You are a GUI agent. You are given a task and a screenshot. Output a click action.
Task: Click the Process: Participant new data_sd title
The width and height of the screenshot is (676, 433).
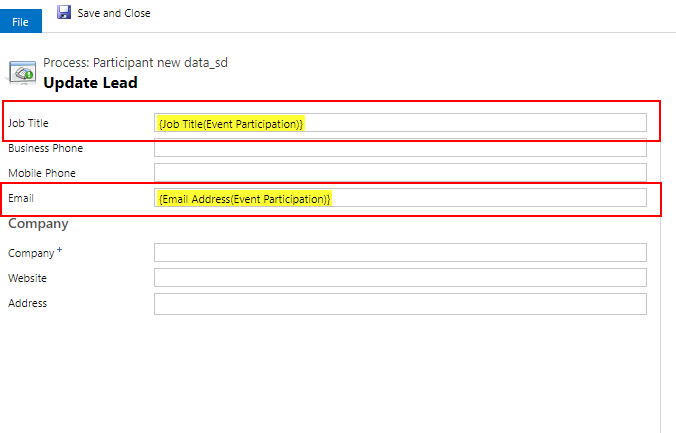135,63
